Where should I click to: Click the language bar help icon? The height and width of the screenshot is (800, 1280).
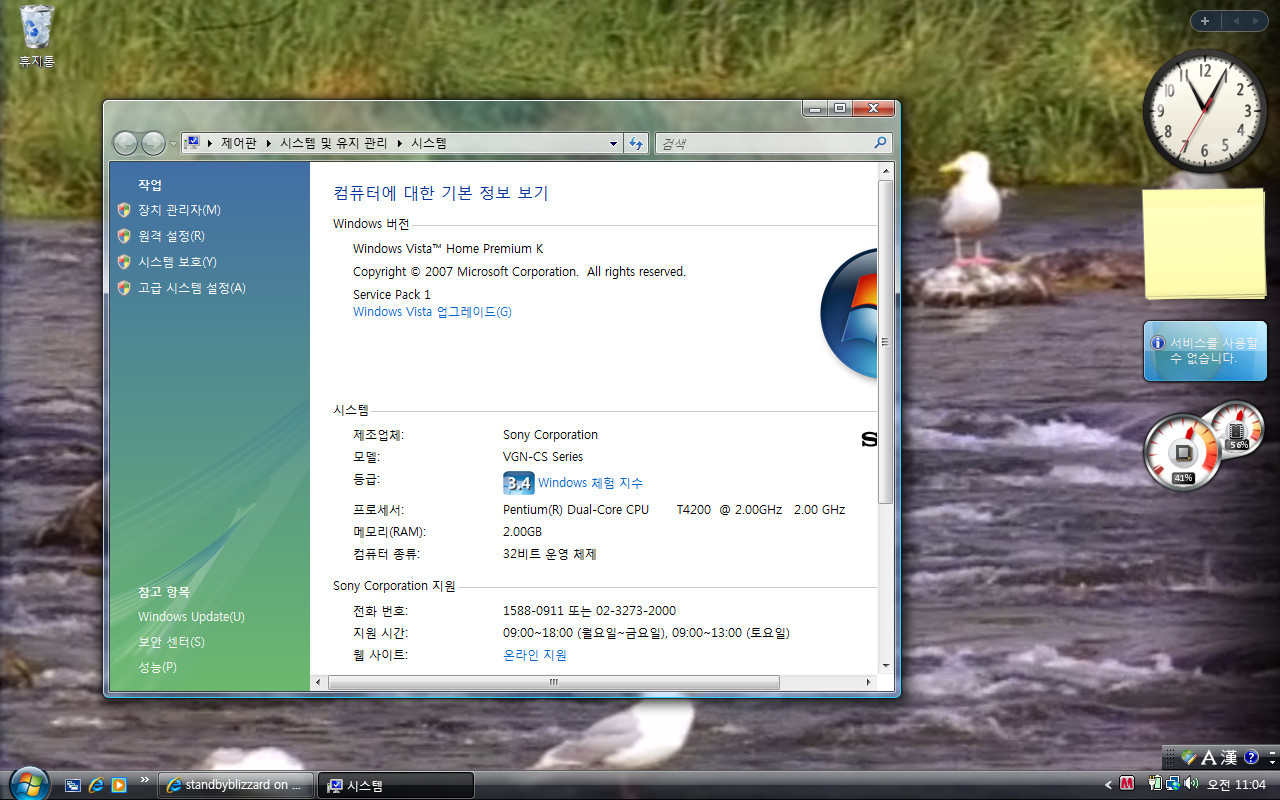1250,758
